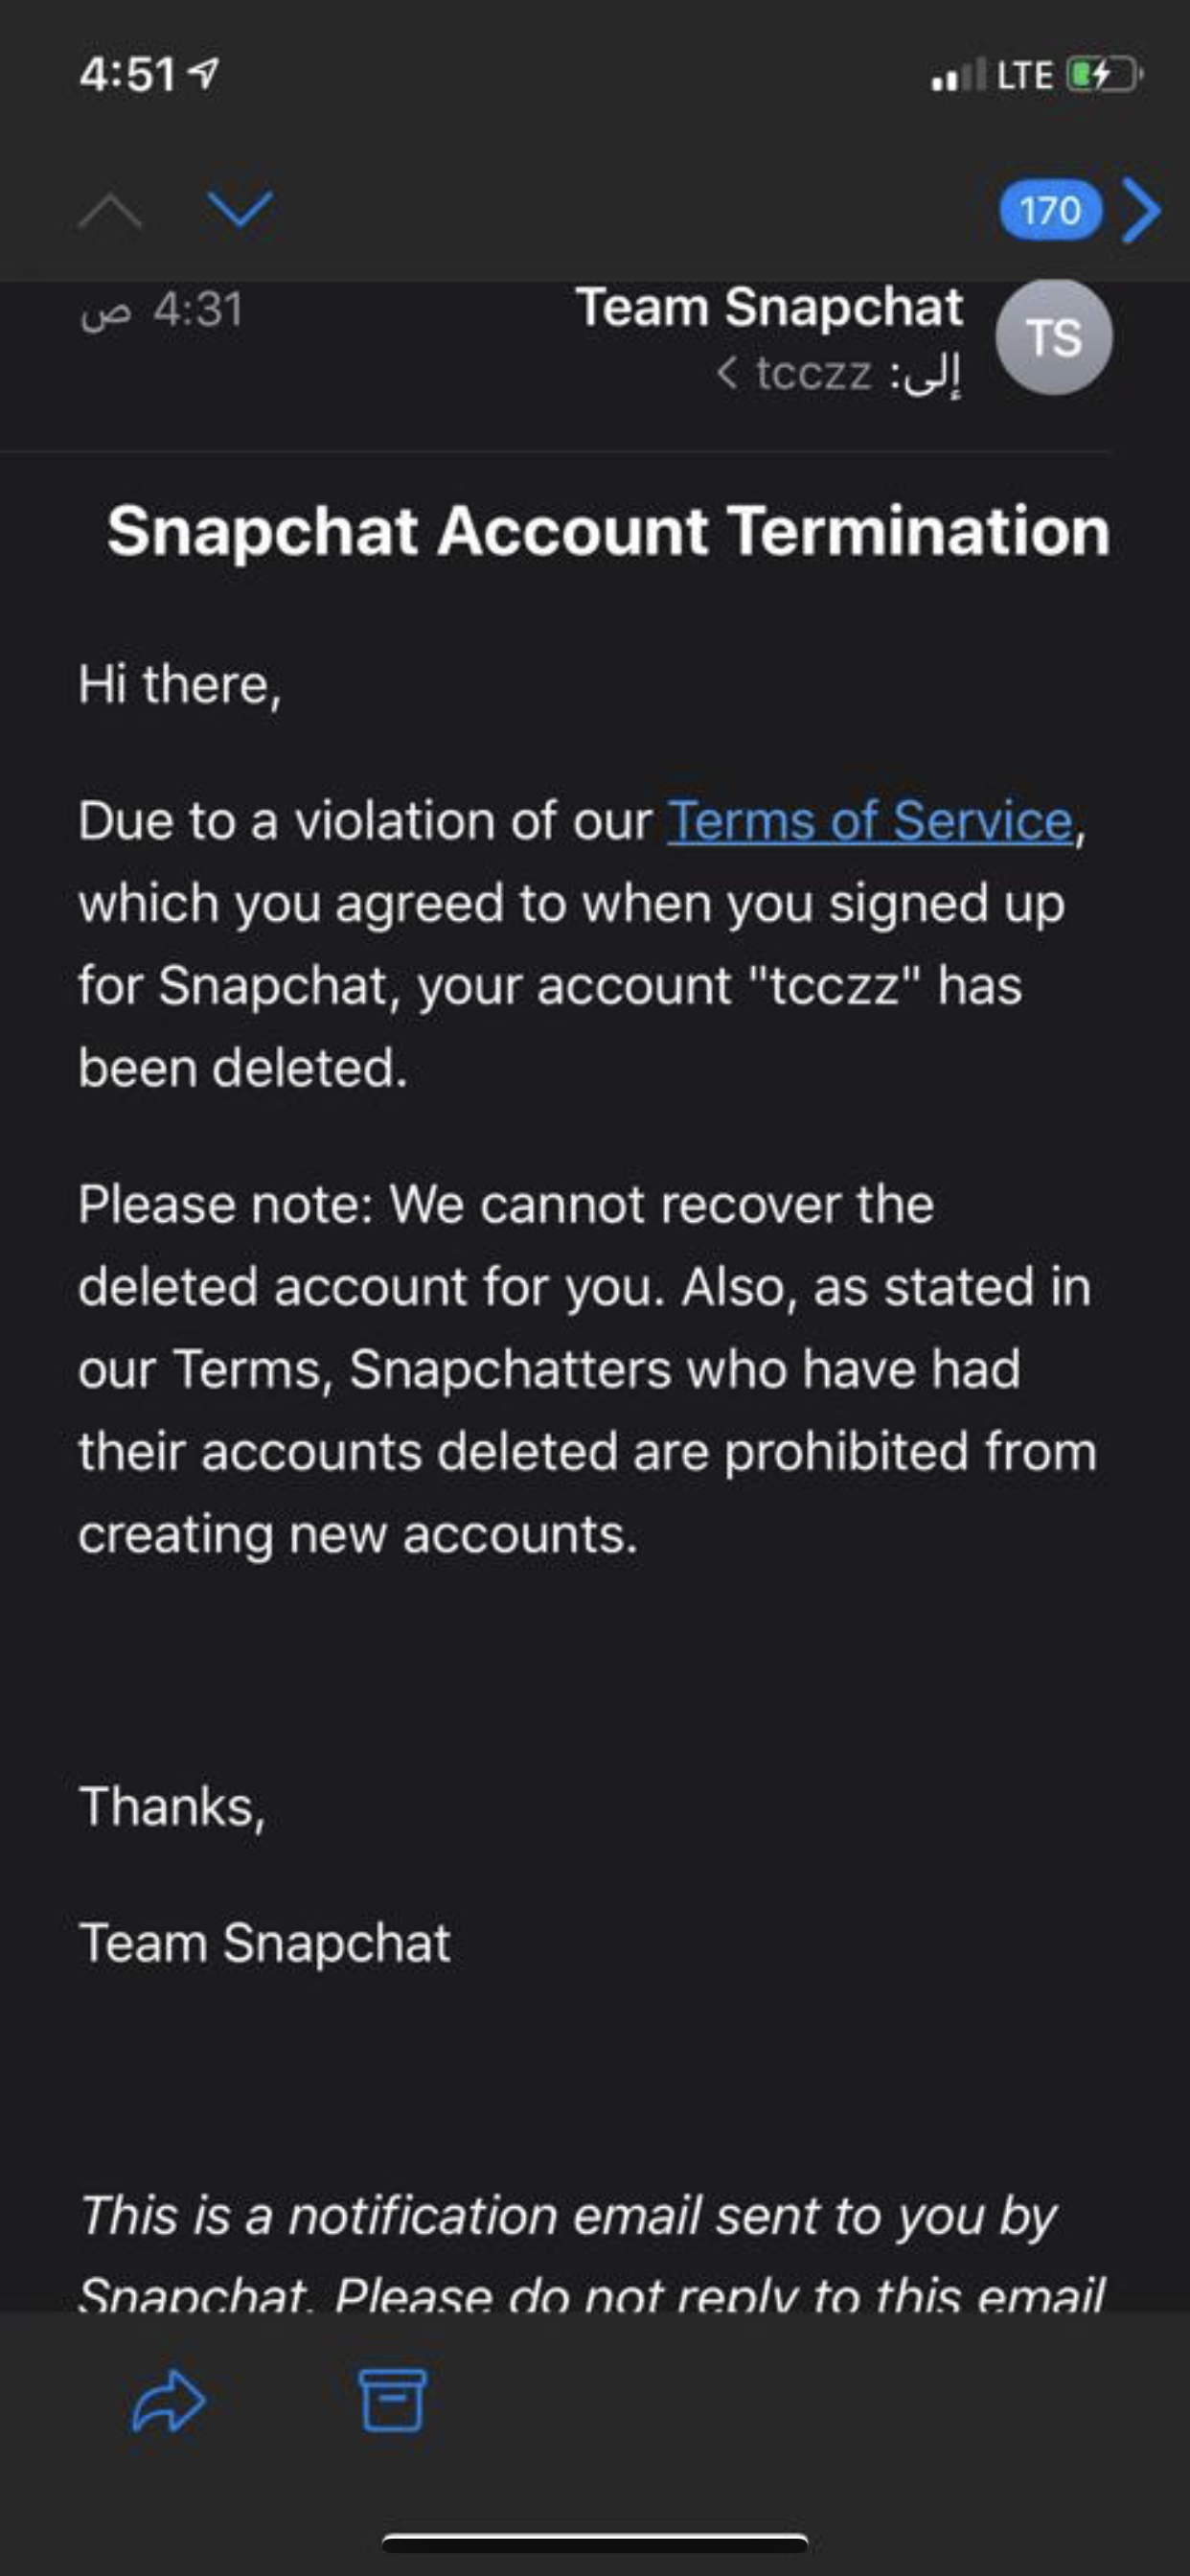Expand recipient details chevron beside tcczz
This screenshot has height=2576, width=1190.
click(x=728, y=374)
